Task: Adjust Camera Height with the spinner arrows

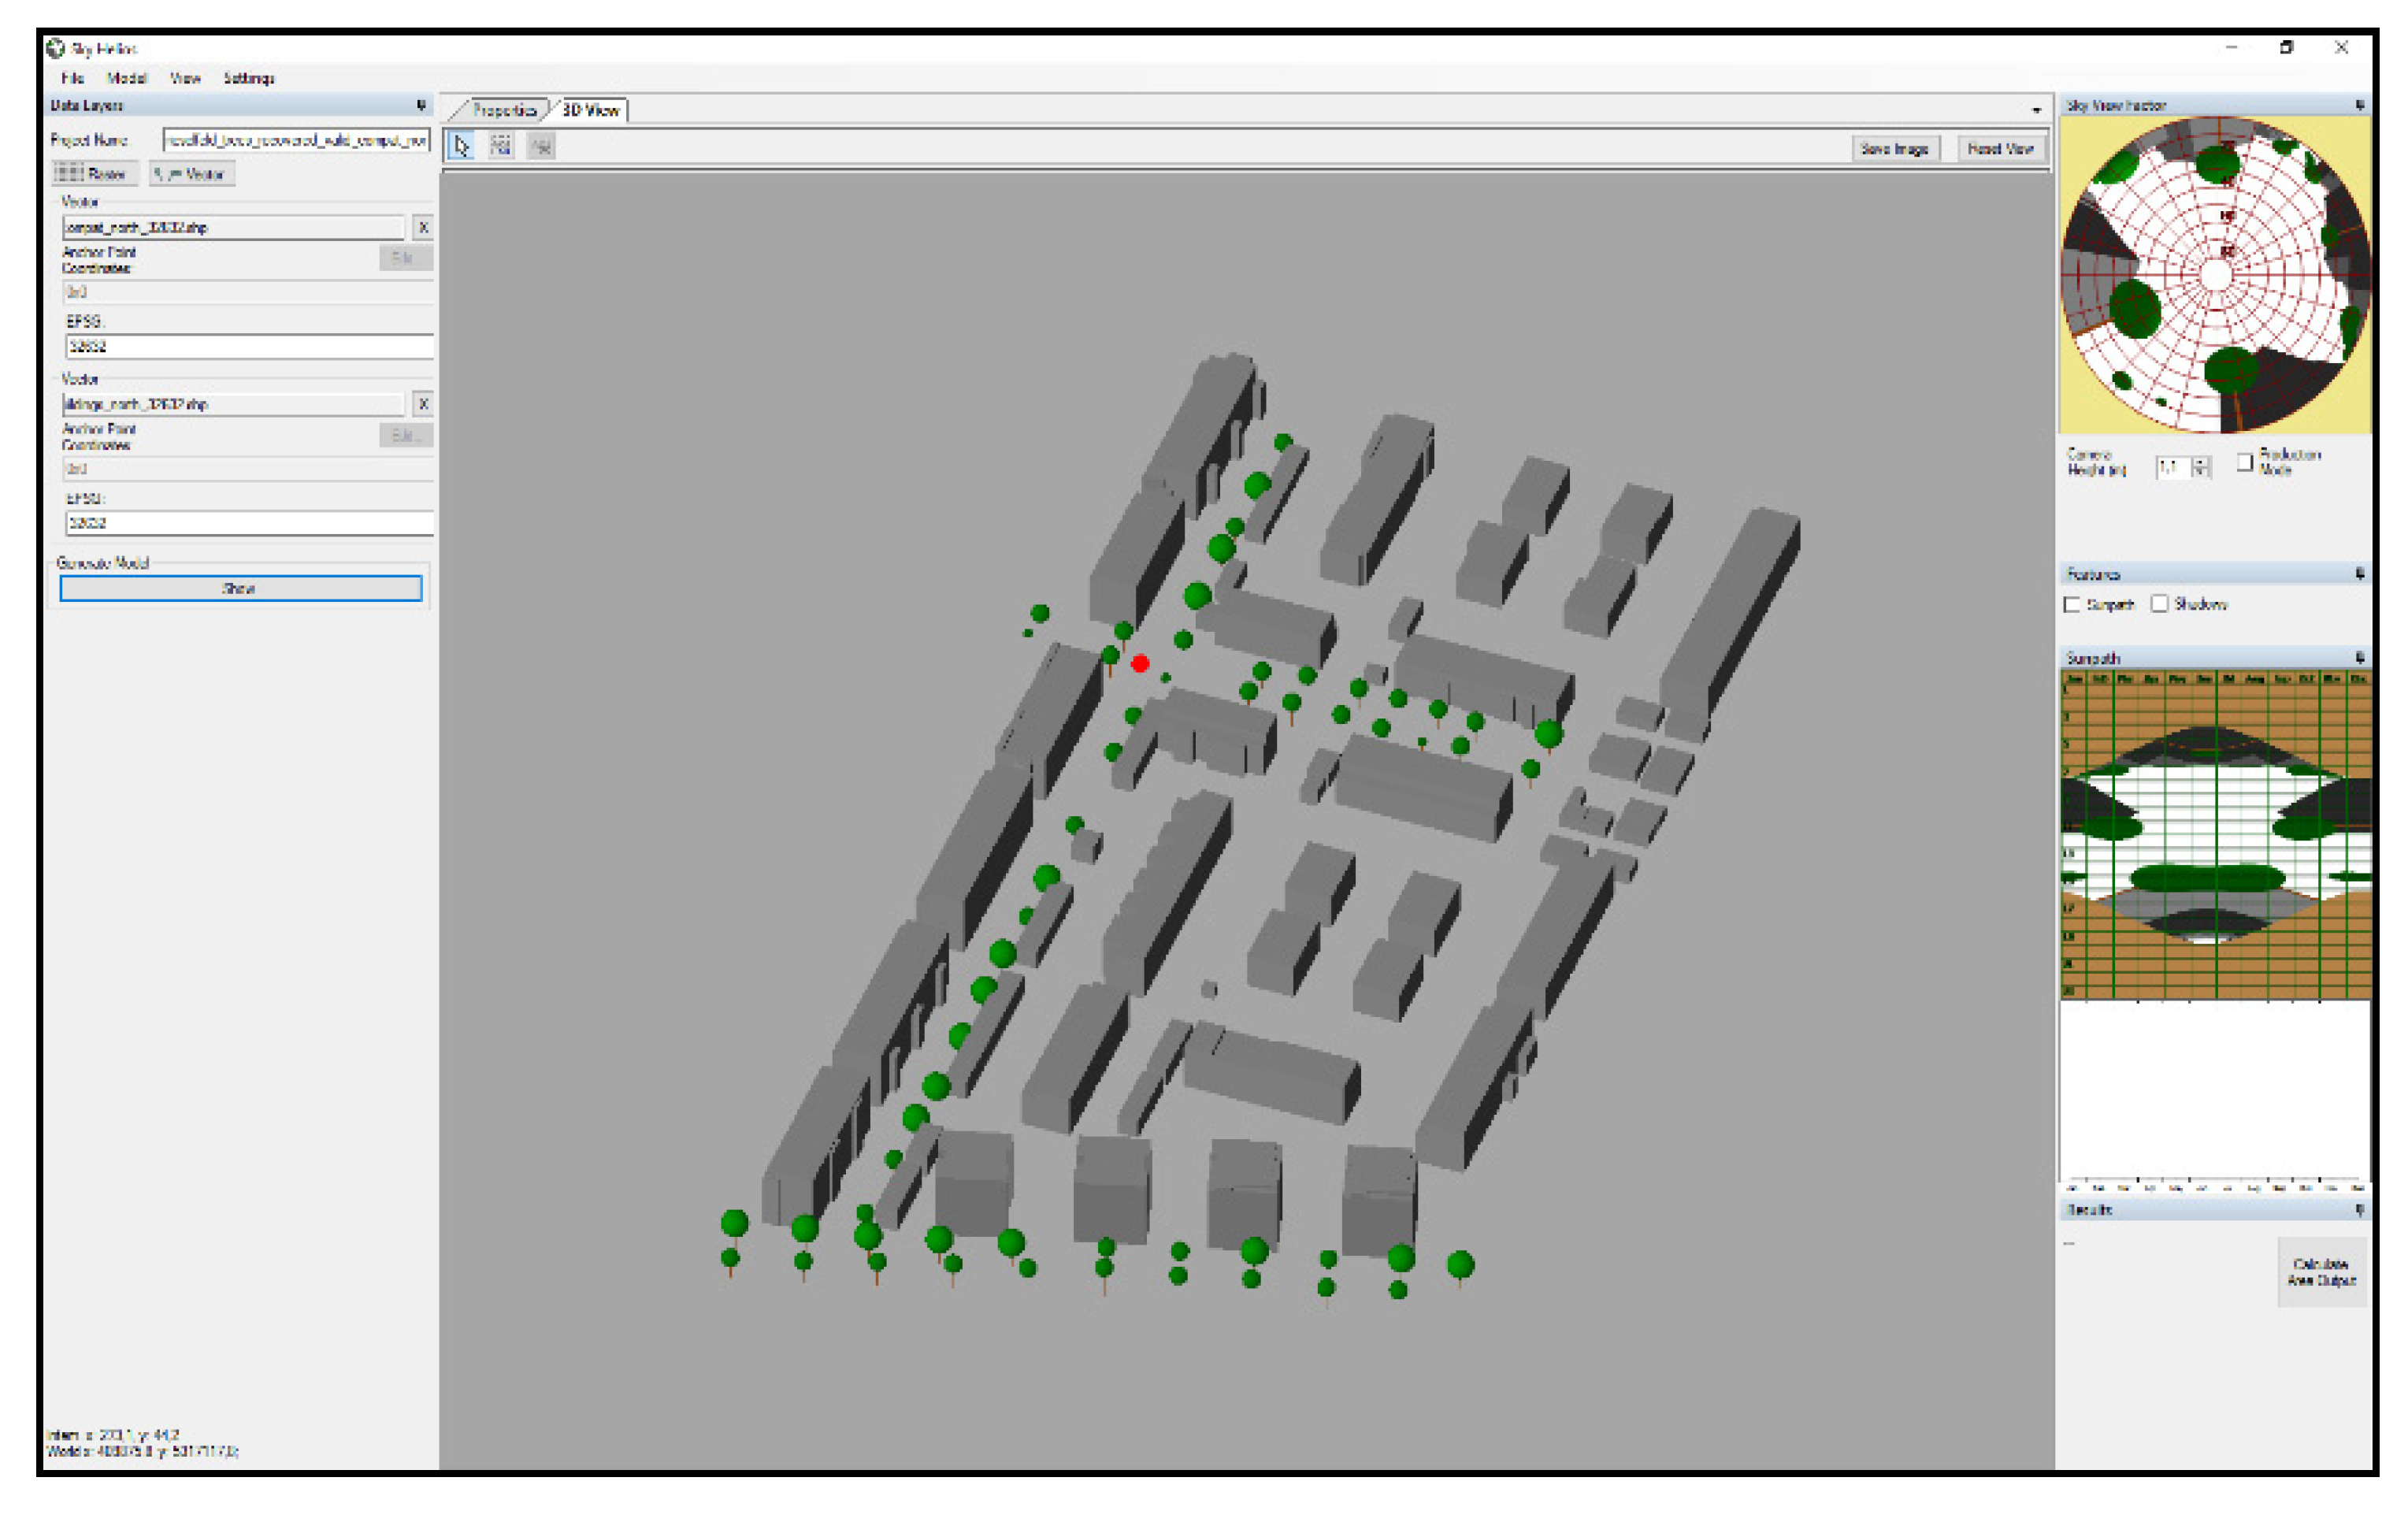Action: (2200, 467)
